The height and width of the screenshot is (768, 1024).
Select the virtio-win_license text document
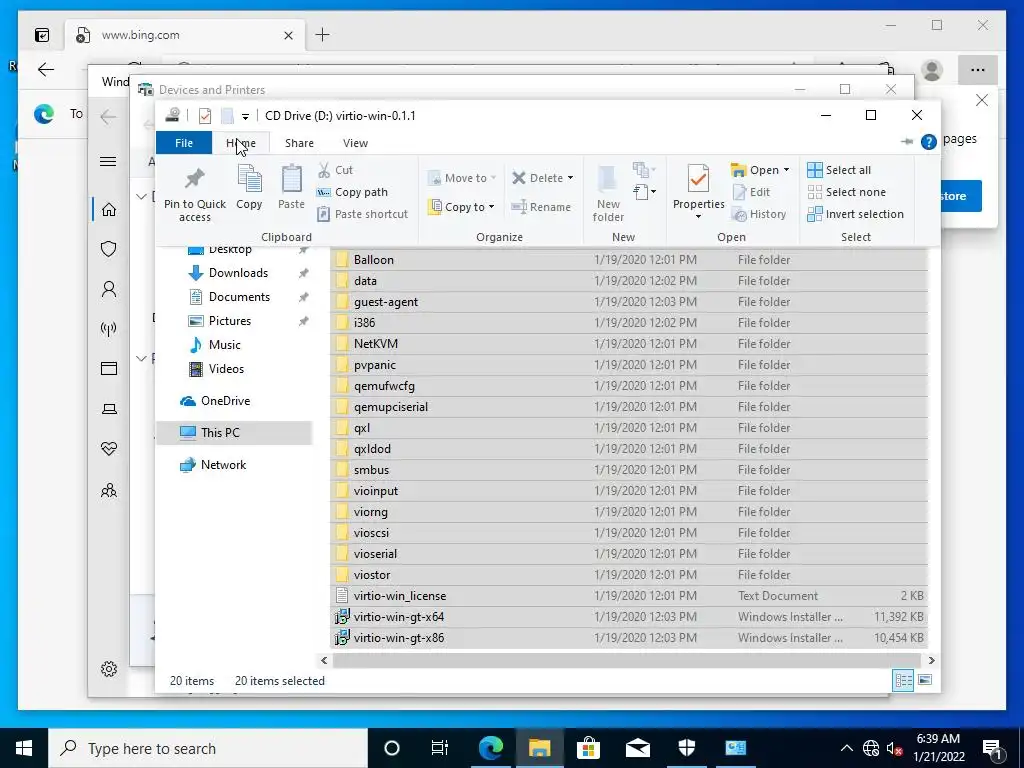click(x=629, y=596)
